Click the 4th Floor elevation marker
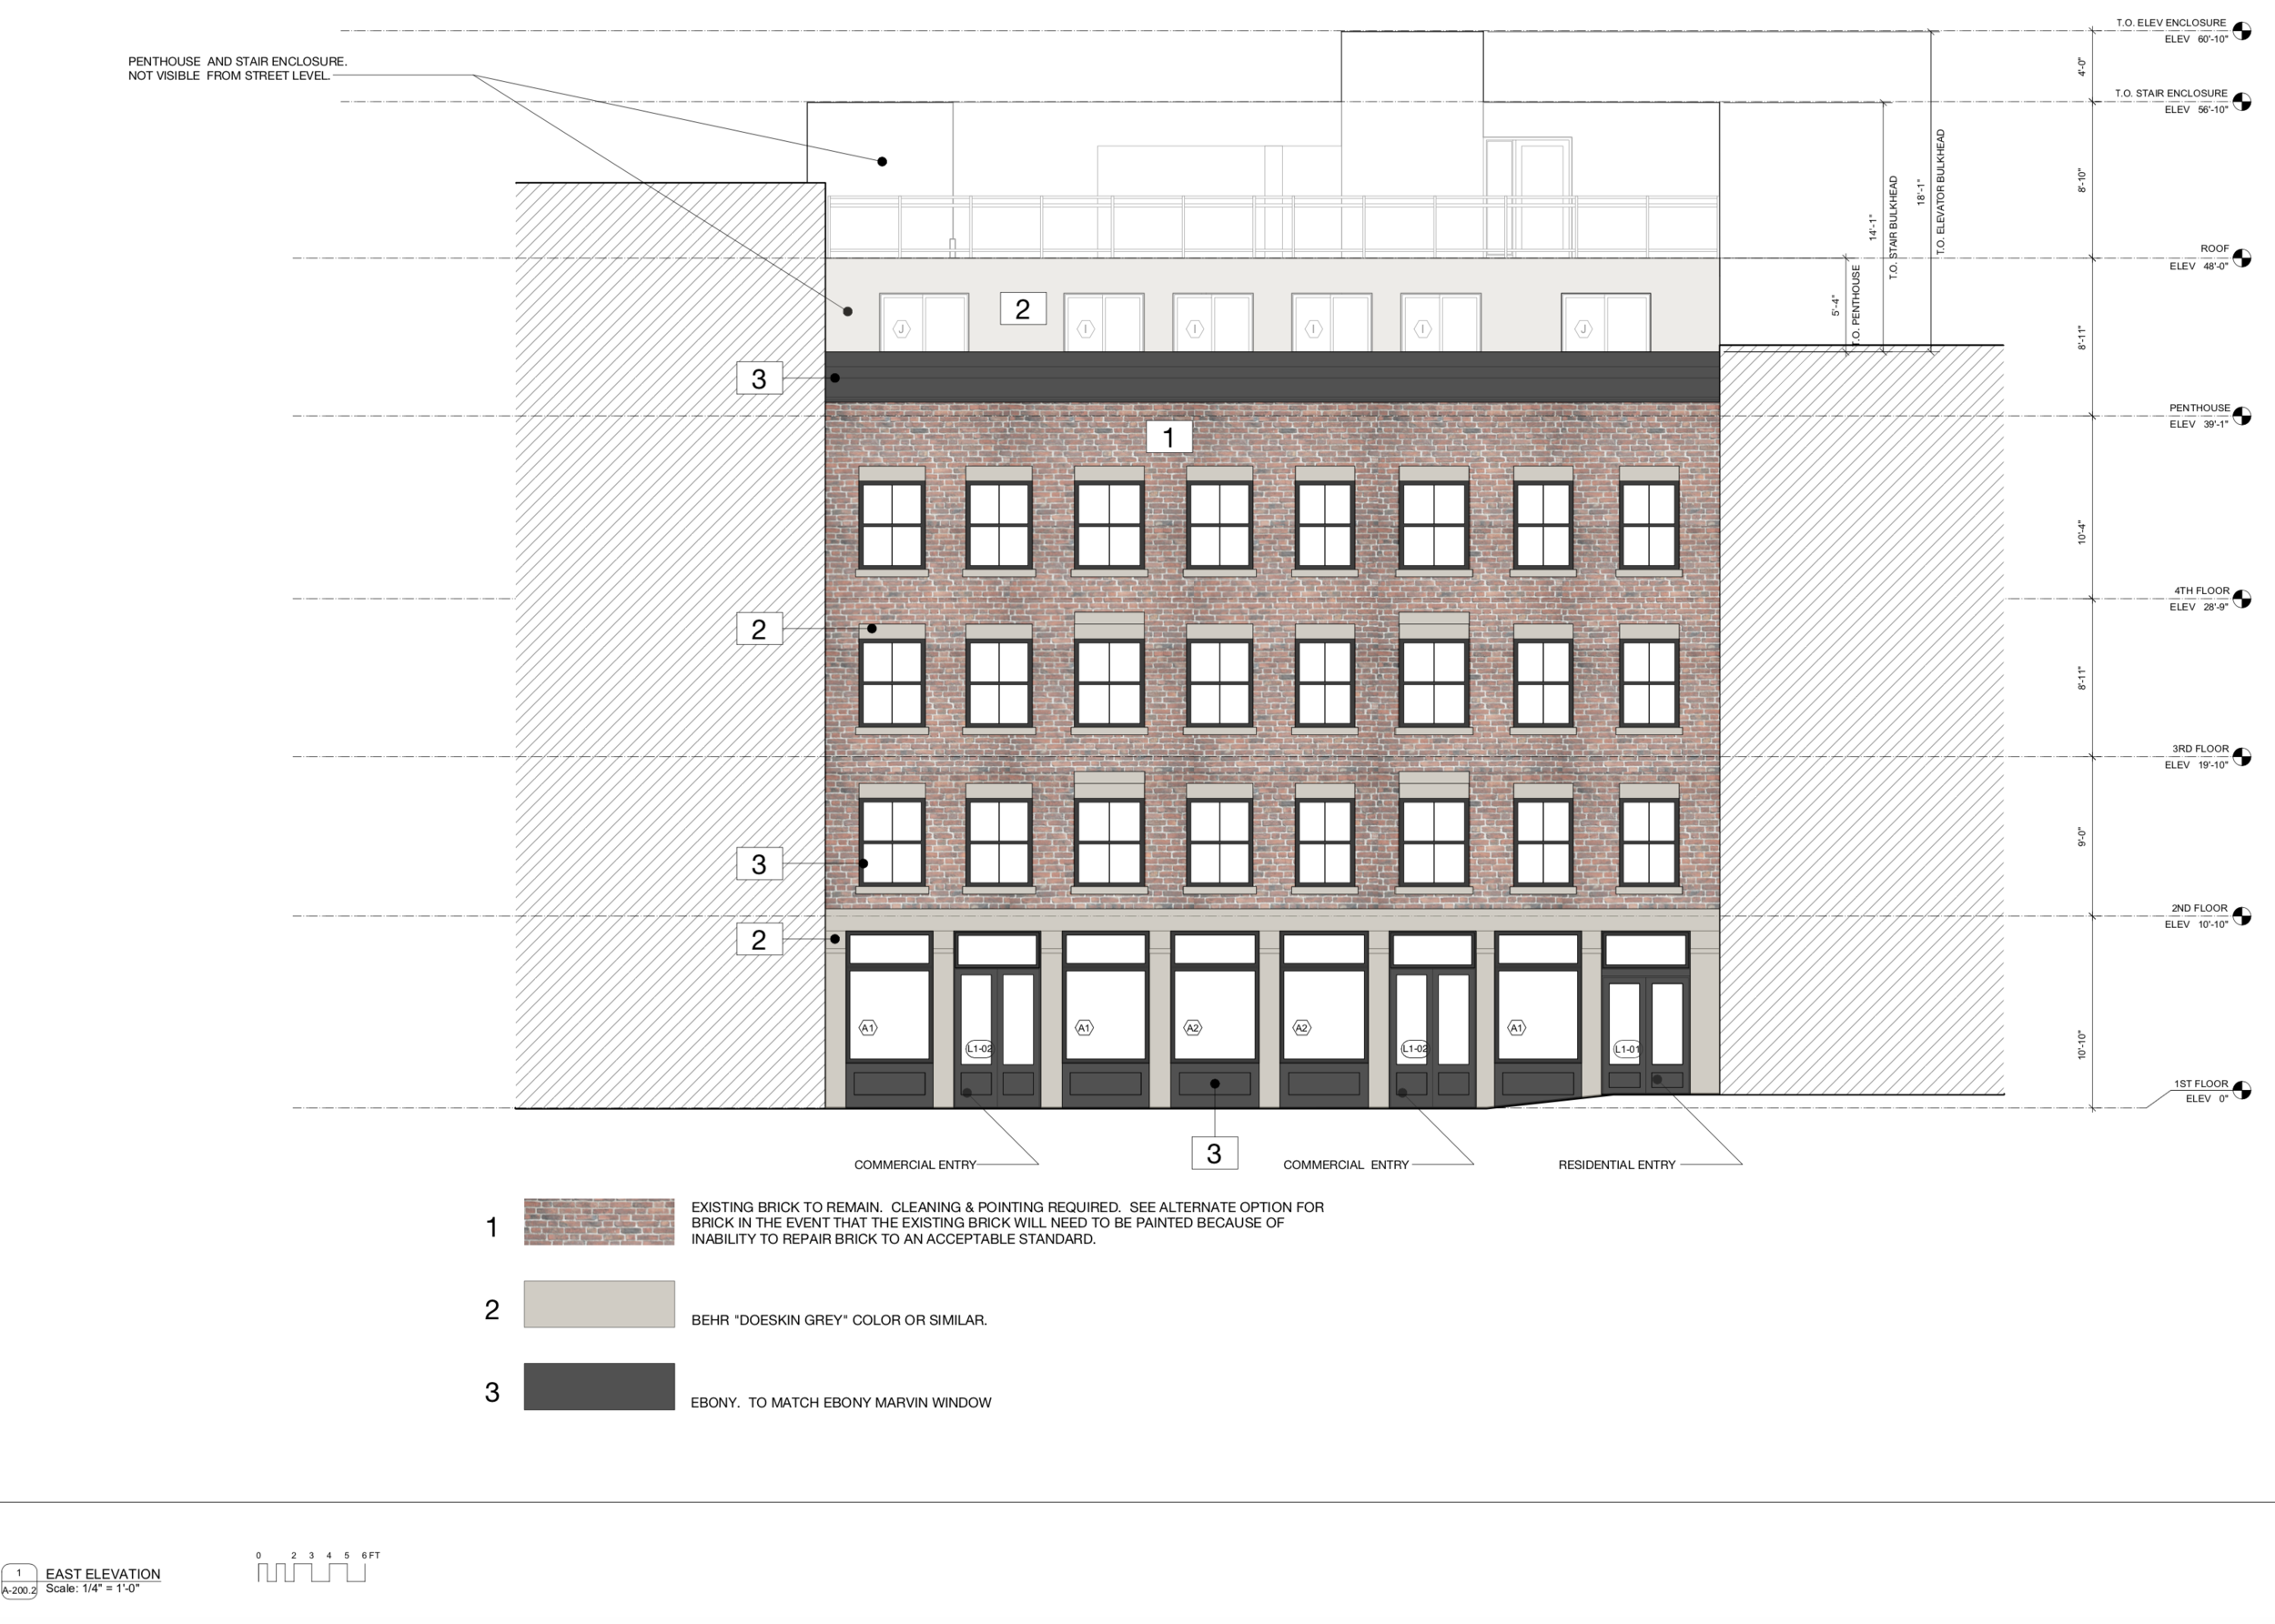This screenshot has height=1624, width=2275. tap(2242, 599)
